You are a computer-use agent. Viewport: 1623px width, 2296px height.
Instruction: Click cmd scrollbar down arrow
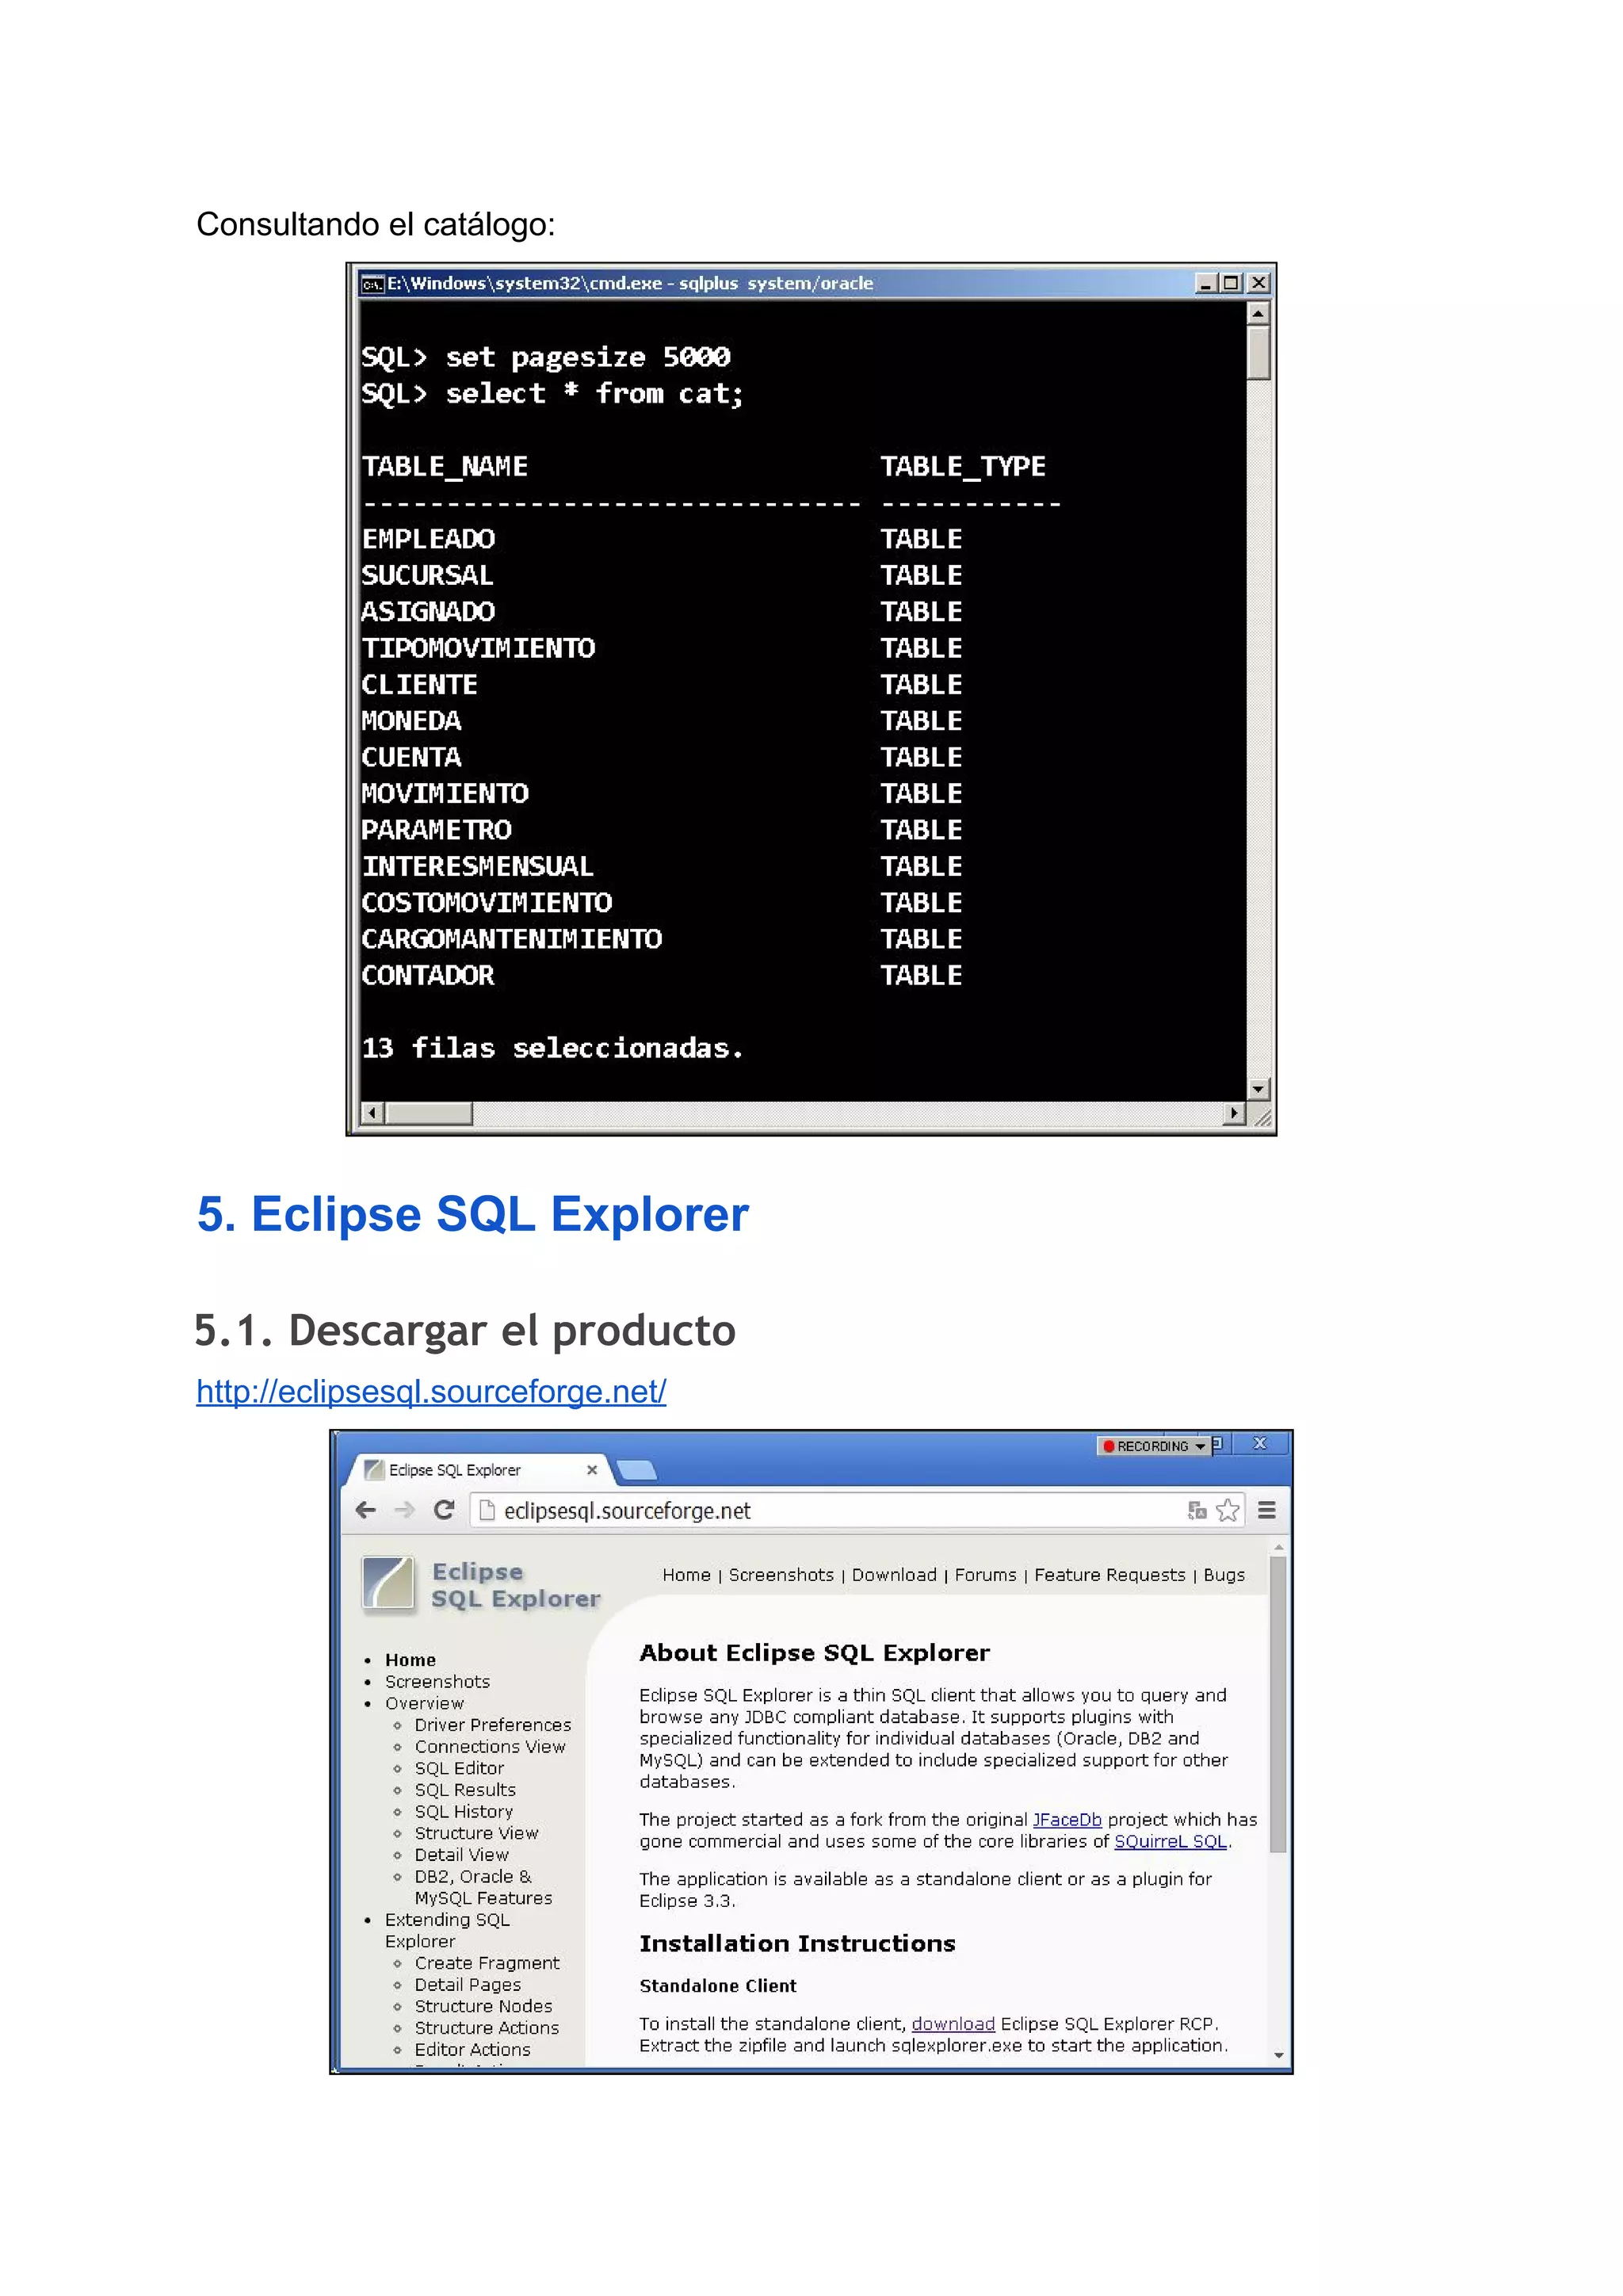click(x=1258, y=1089)
